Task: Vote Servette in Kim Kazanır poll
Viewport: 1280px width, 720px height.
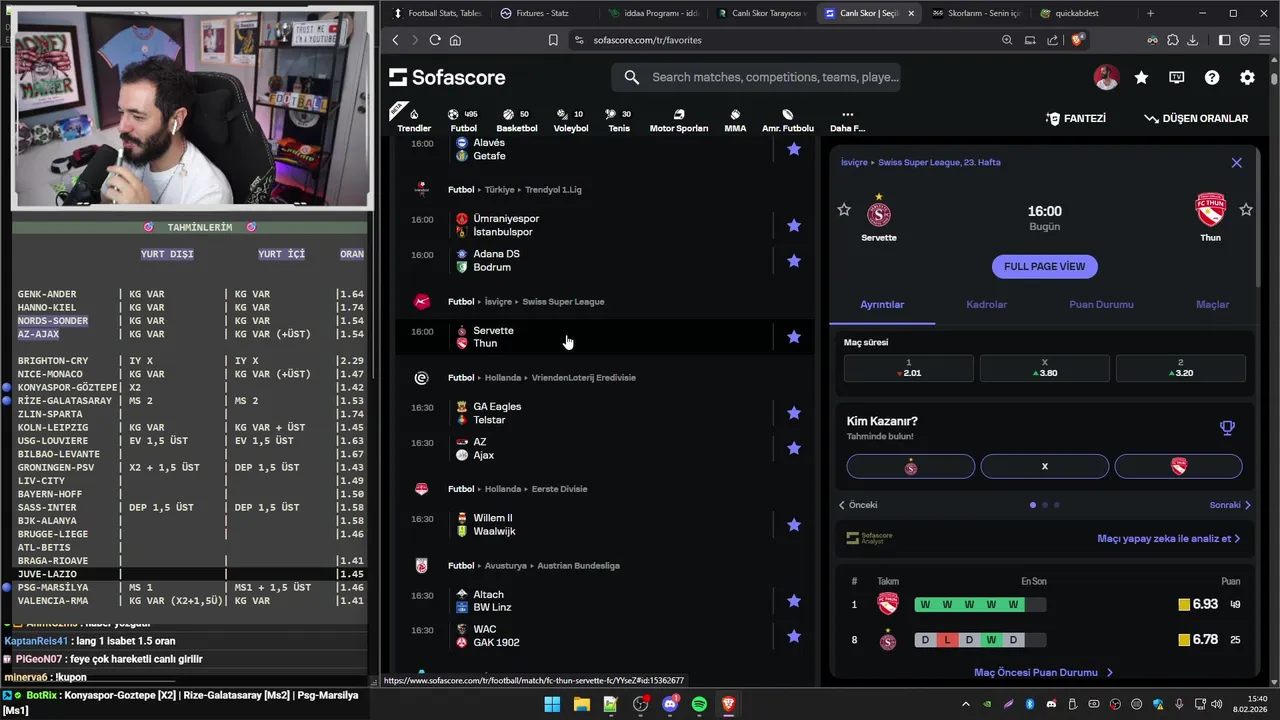Action: click(911, 466)
